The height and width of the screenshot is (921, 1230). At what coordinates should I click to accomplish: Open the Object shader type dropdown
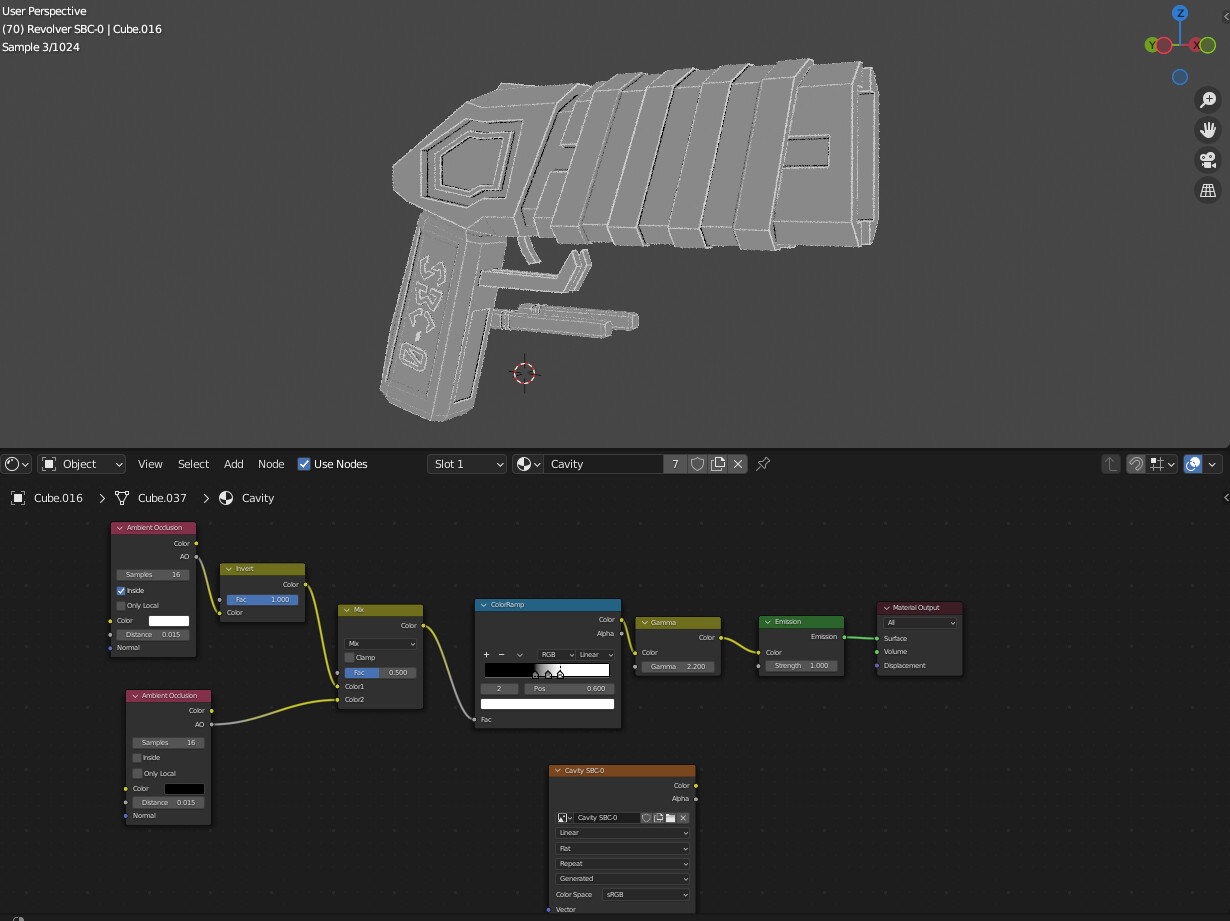pos(82,464)
